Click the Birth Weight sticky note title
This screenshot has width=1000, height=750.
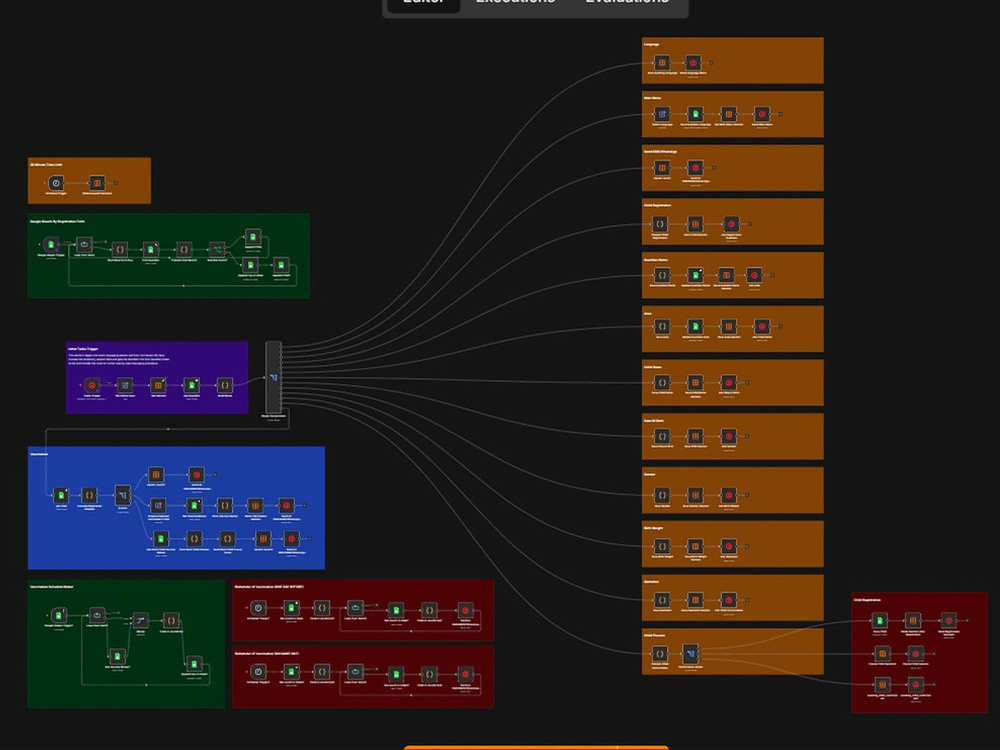[x=654, y=528]
